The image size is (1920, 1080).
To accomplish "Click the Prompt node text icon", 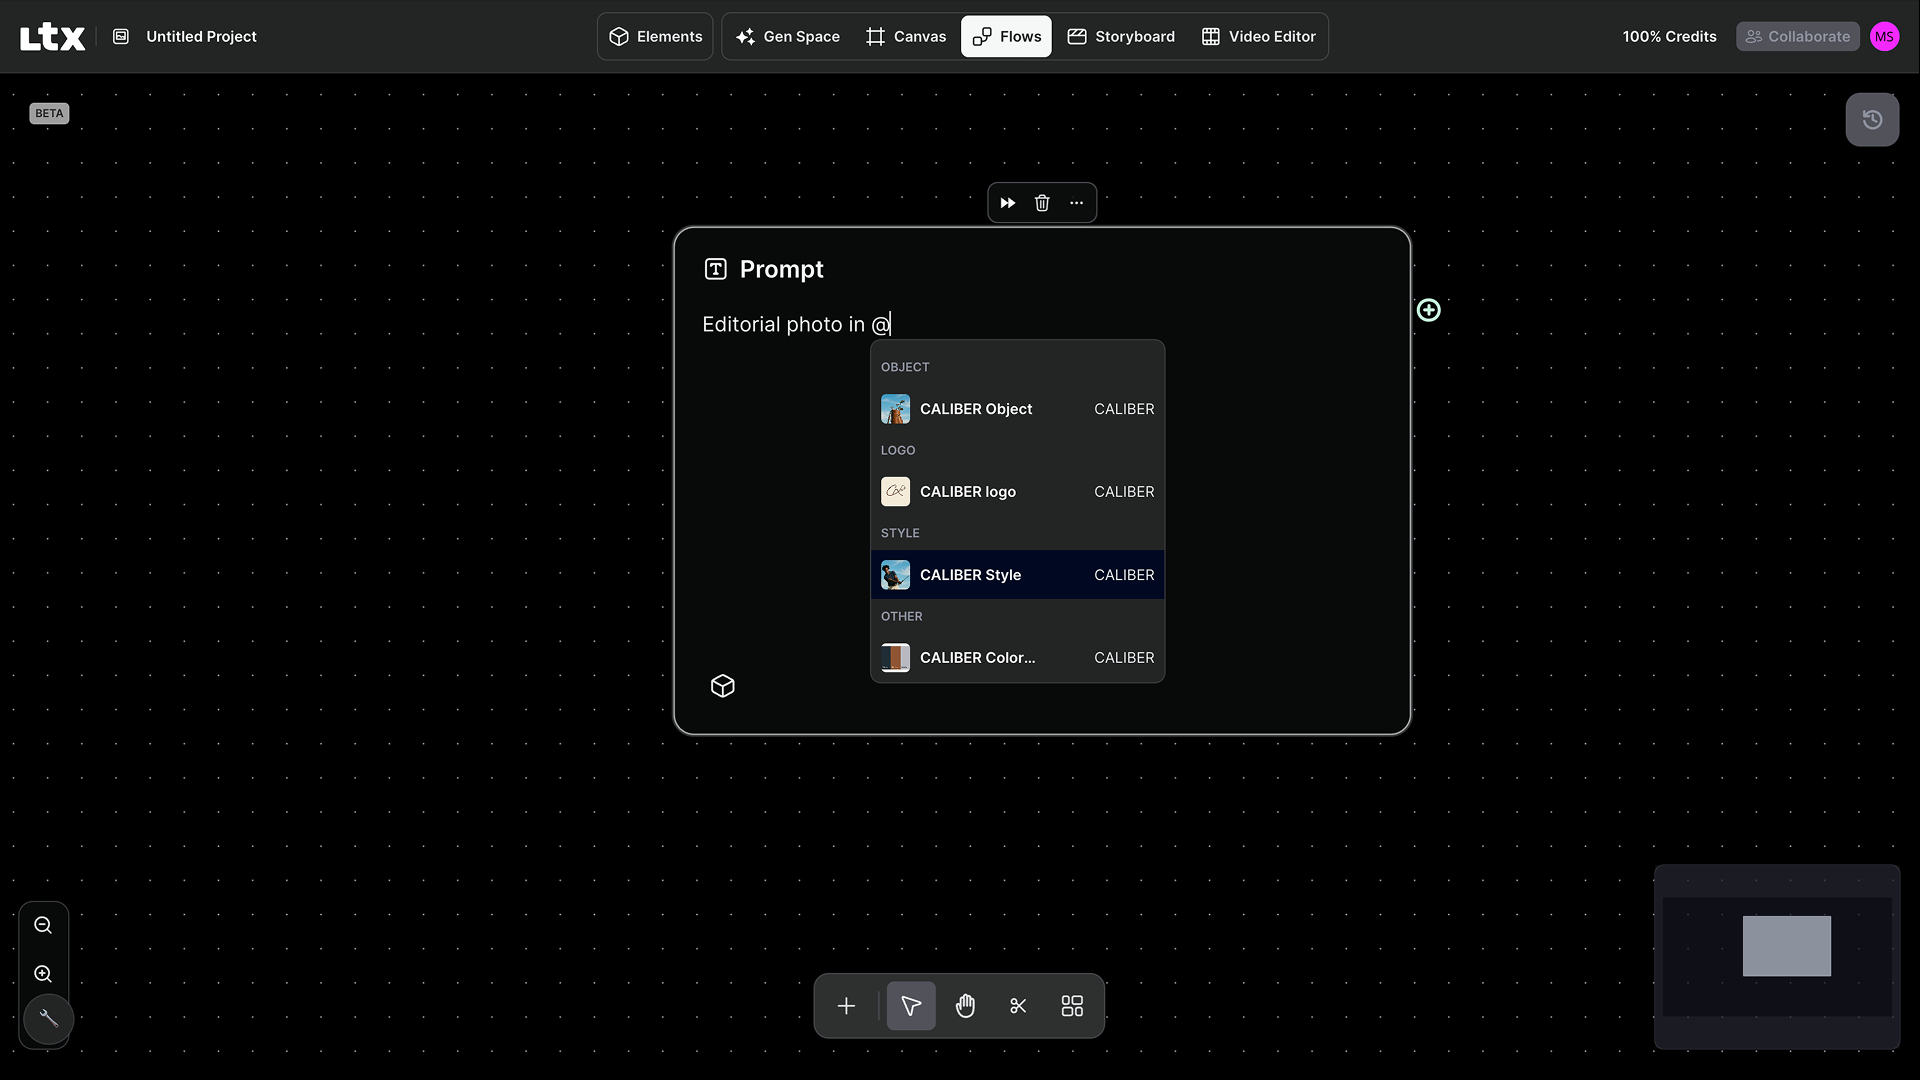I will (715, 269).
